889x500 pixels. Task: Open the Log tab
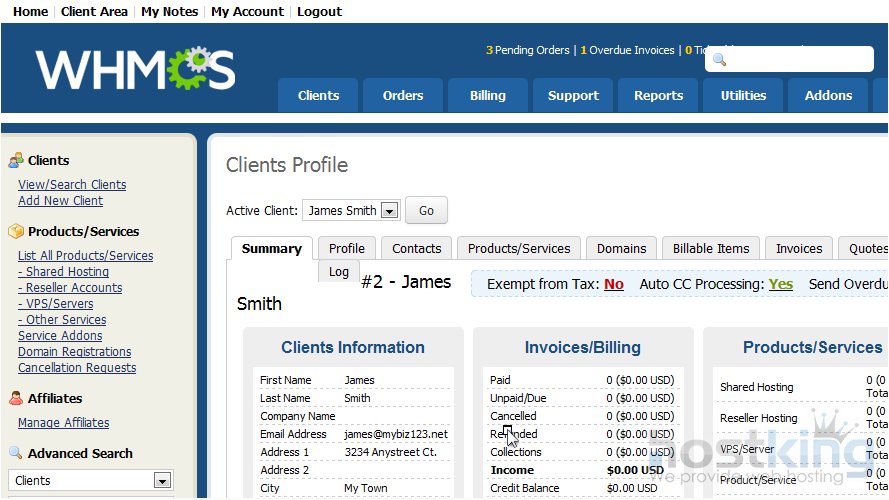click(x=339, y=272)
